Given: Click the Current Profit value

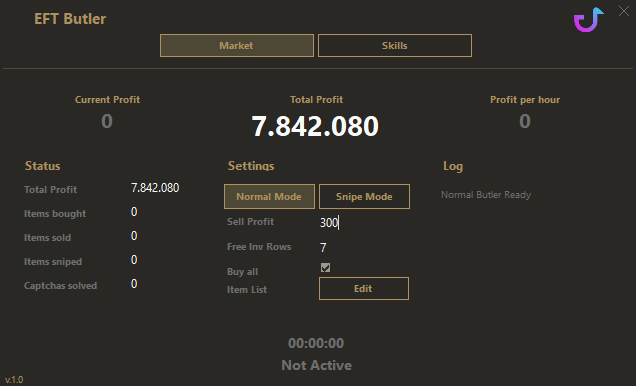Looking at the screenshot, I should 107,121.
